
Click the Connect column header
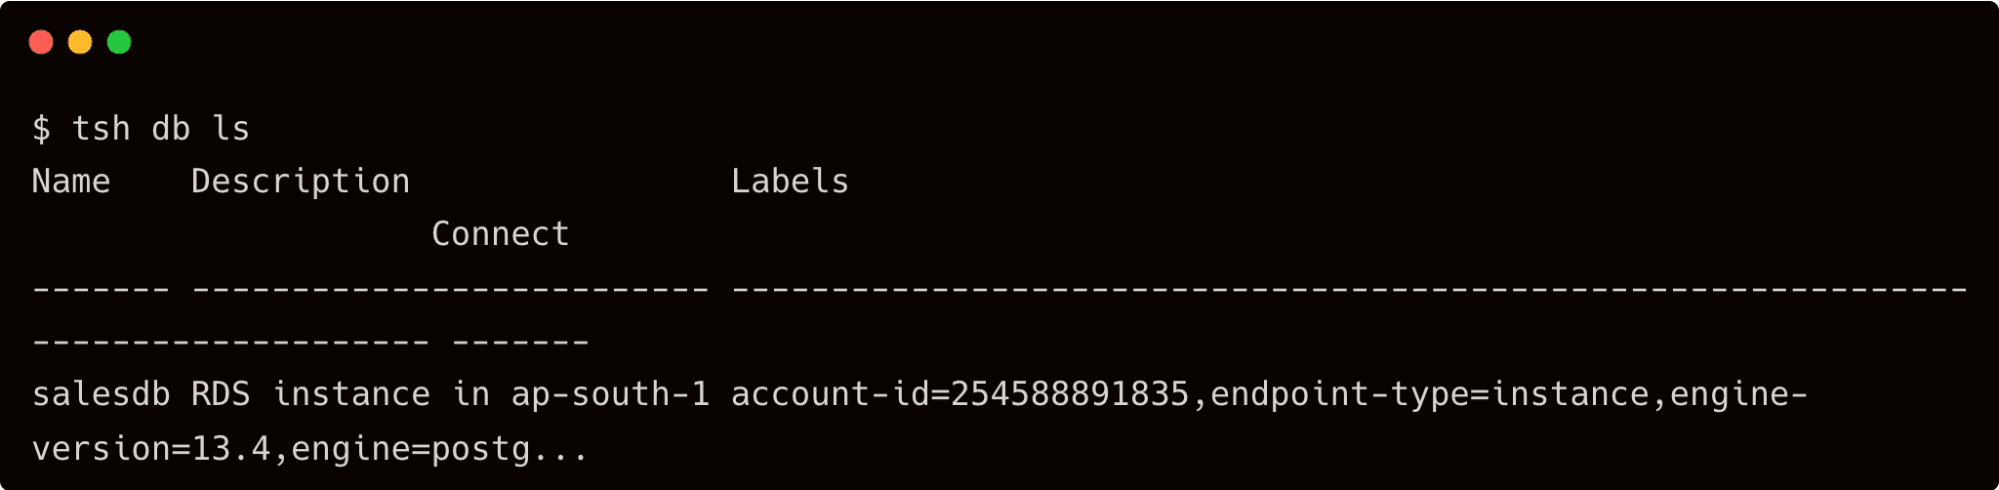[500, 234]
